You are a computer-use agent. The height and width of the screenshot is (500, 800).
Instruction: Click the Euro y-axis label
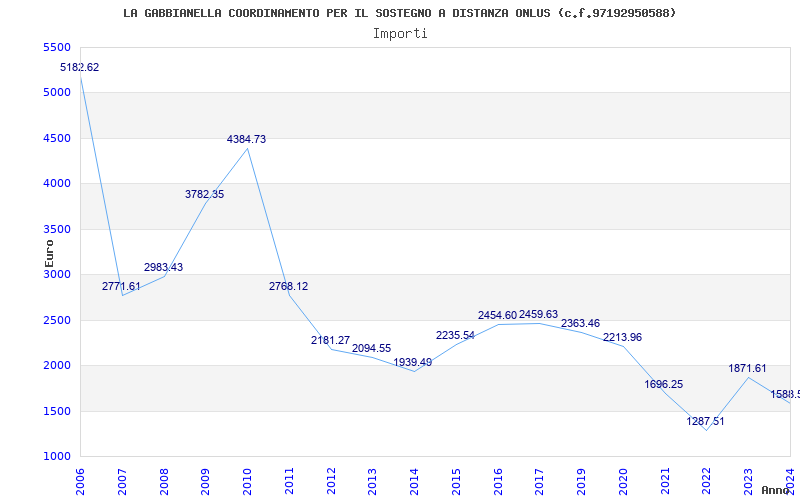point(49,254)
